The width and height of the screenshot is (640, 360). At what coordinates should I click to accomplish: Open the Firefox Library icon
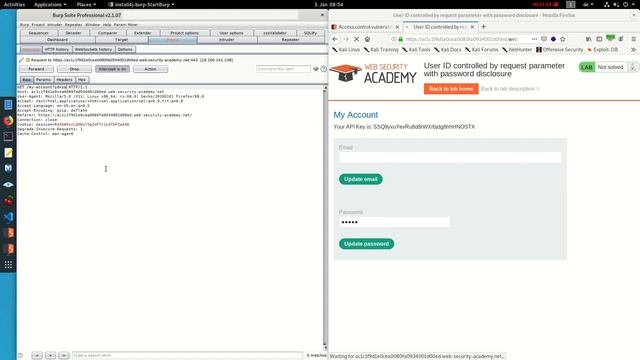589,39
